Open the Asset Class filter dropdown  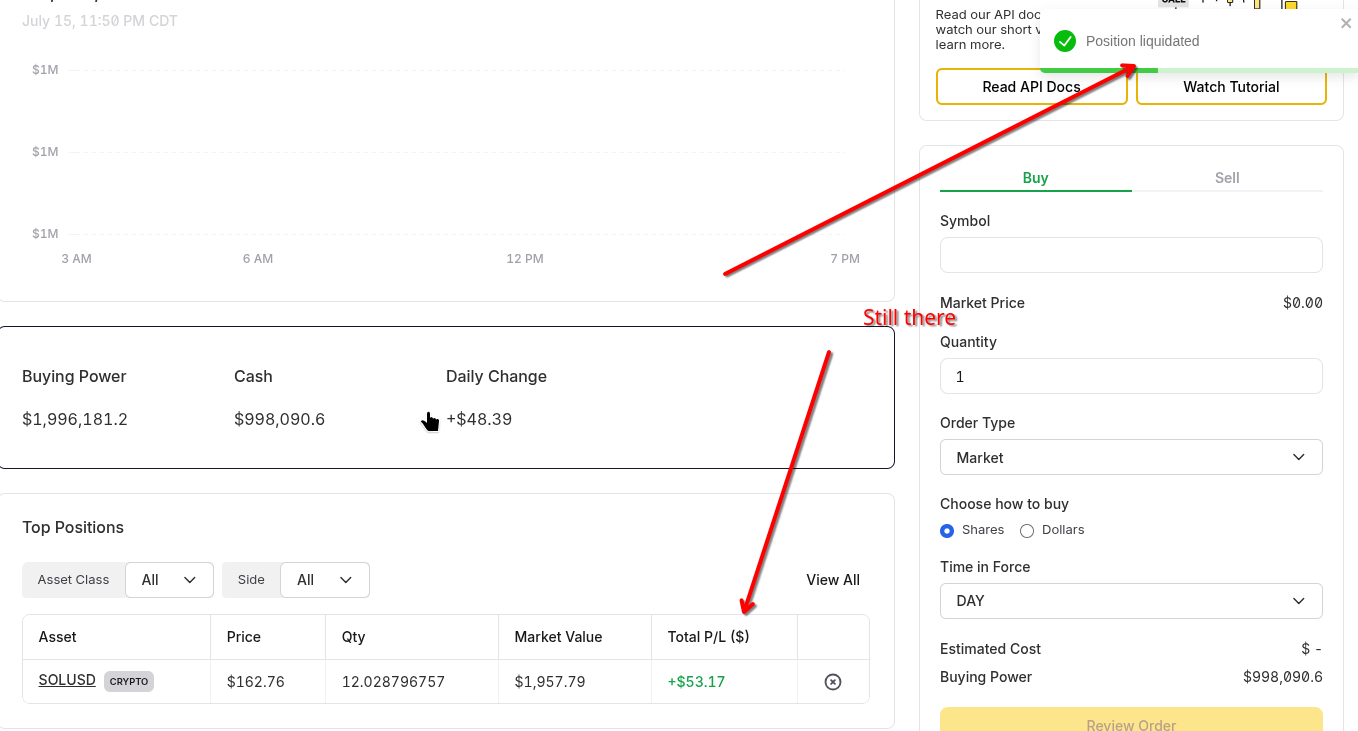(169, 580)
